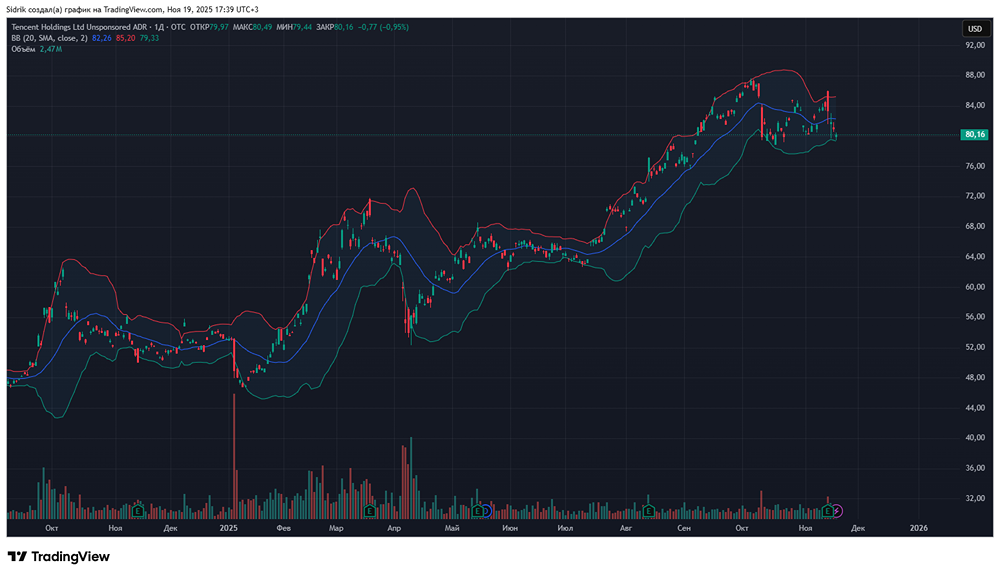
Task: Click the 2026 label on time axis
Action: tap(919, 527)
